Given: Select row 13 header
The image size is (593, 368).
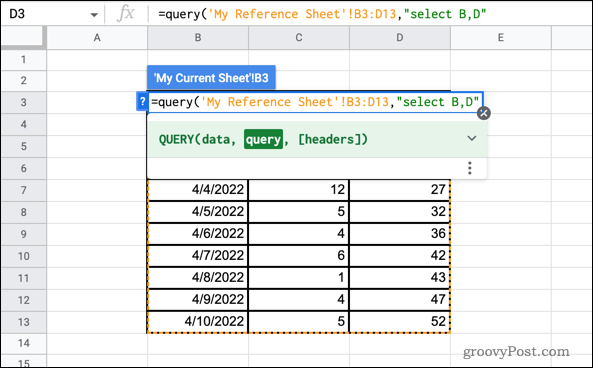Looking at the screenshot, I should point(23,322).
